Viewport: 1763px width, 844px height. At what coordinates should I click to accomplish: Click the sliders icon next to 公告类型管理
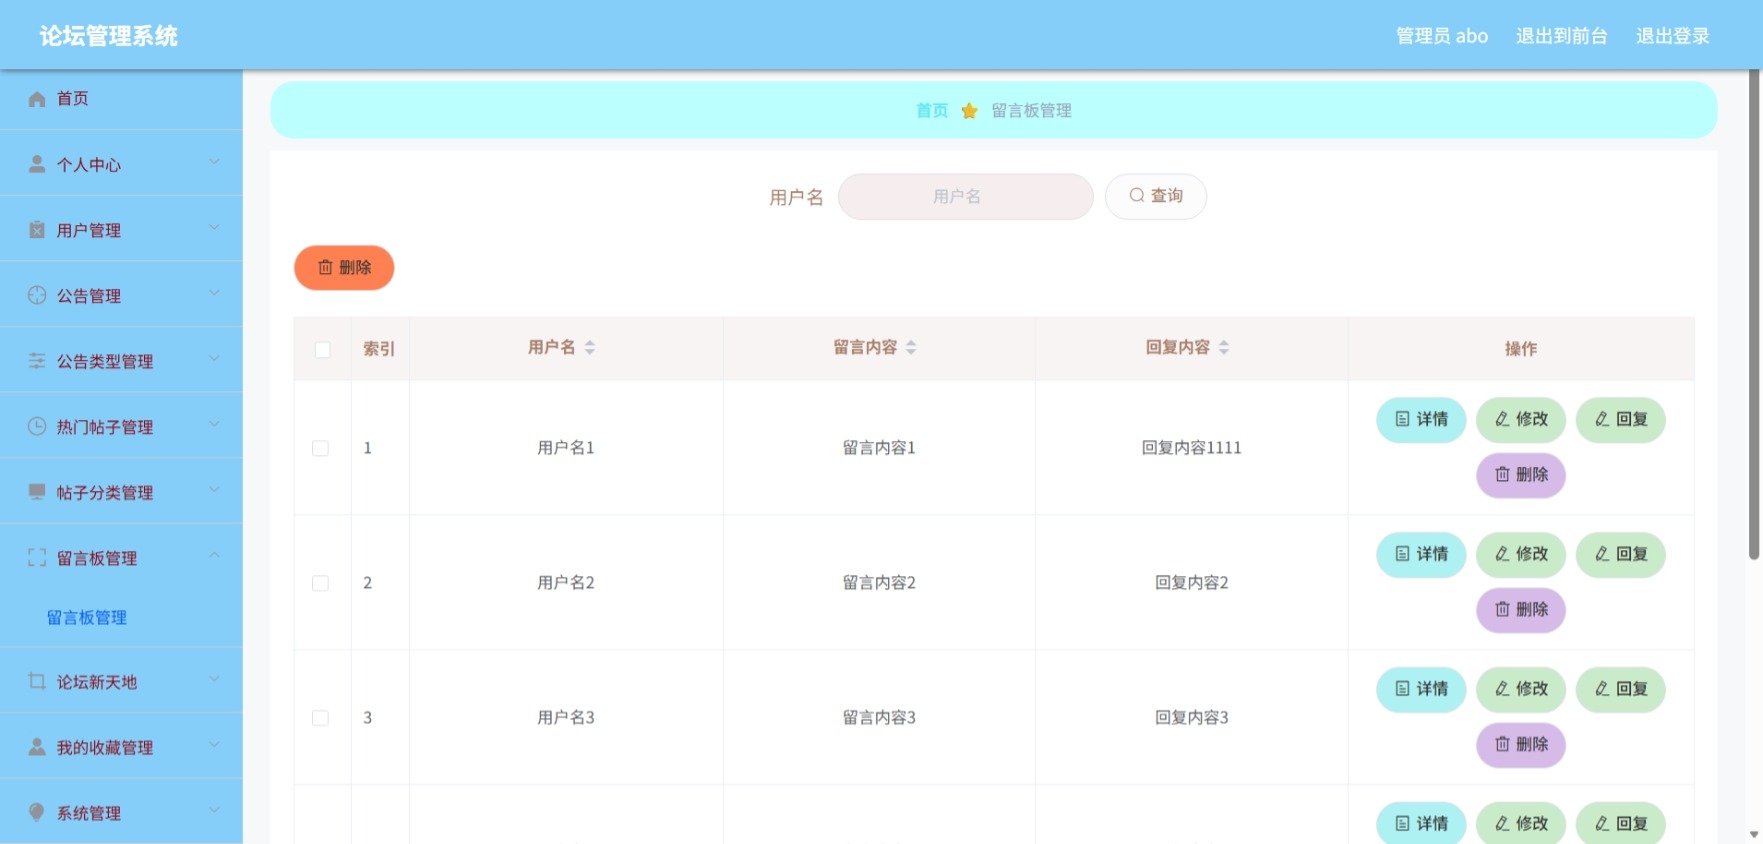coord(37,361)
